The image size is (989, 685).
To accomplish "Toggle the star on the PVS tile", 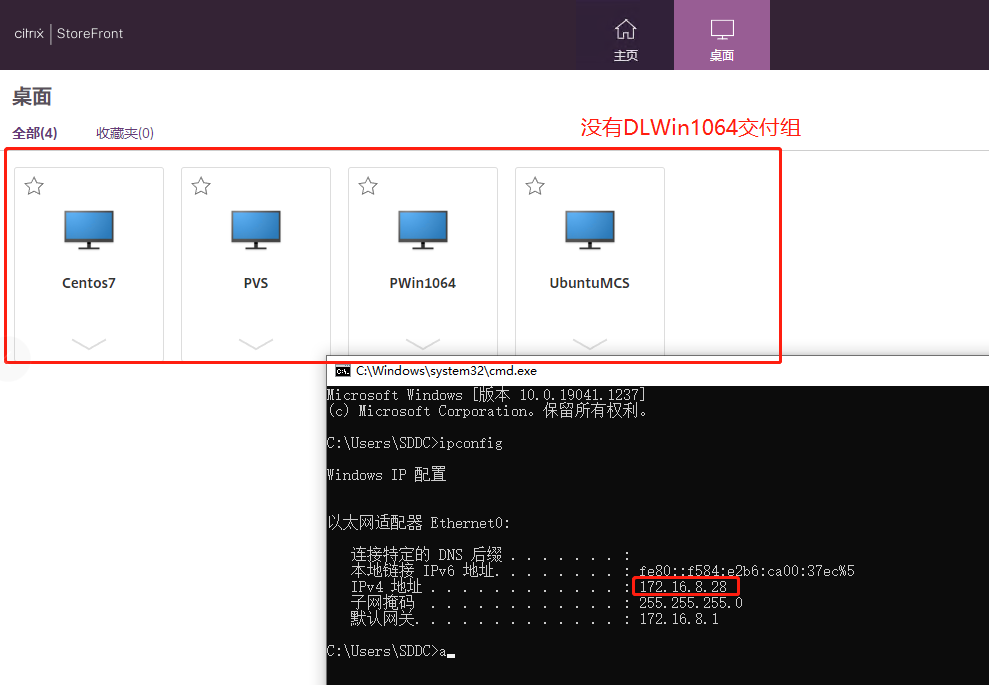I will (x=200, y=186).
